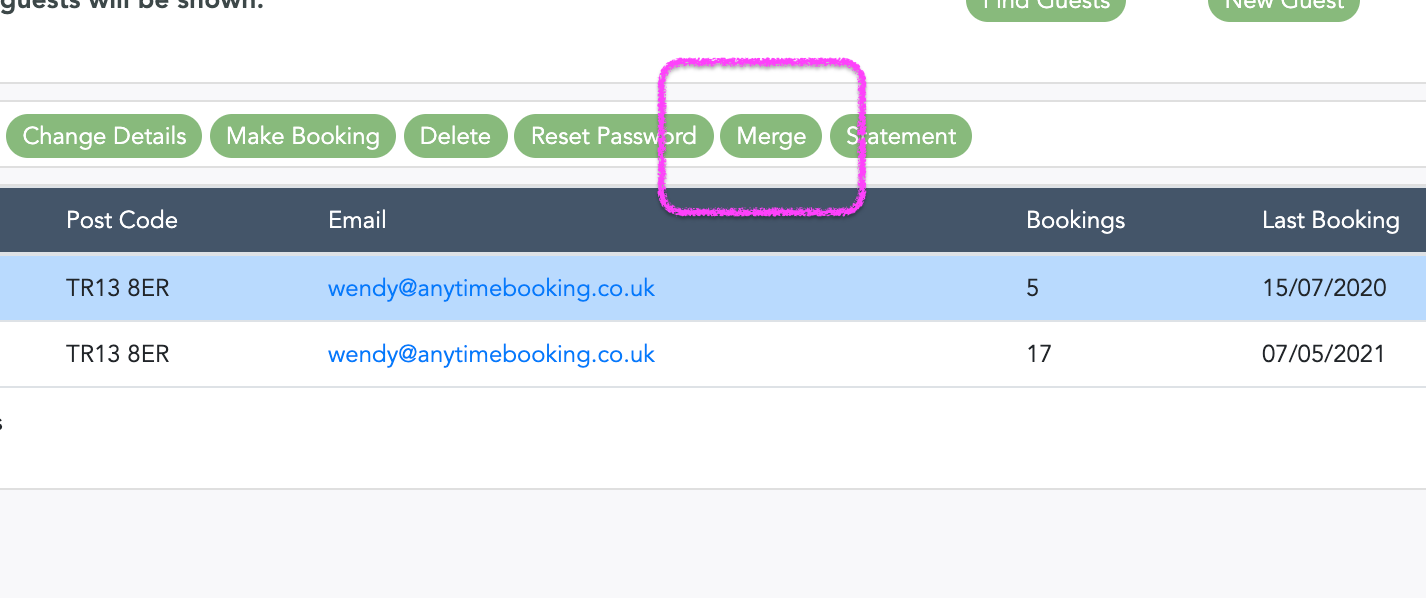Open Make Booking for selected guest
The height and width of the screenshot is (598, 1426).
[303, 136]
